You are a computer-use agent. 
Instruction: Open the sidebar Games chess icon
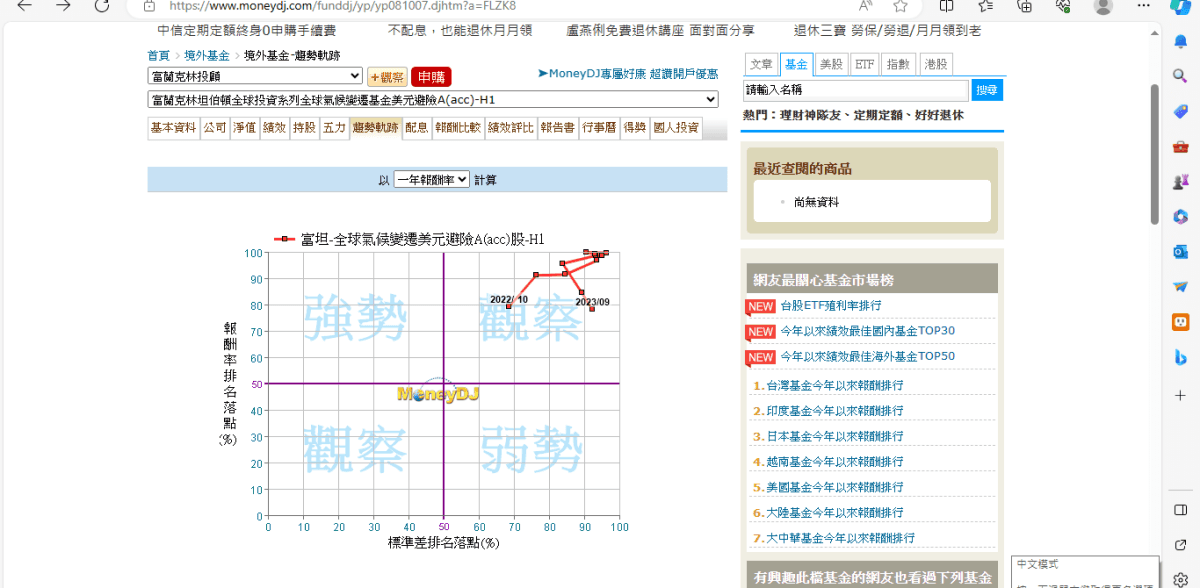click(x=1180, y=181)
